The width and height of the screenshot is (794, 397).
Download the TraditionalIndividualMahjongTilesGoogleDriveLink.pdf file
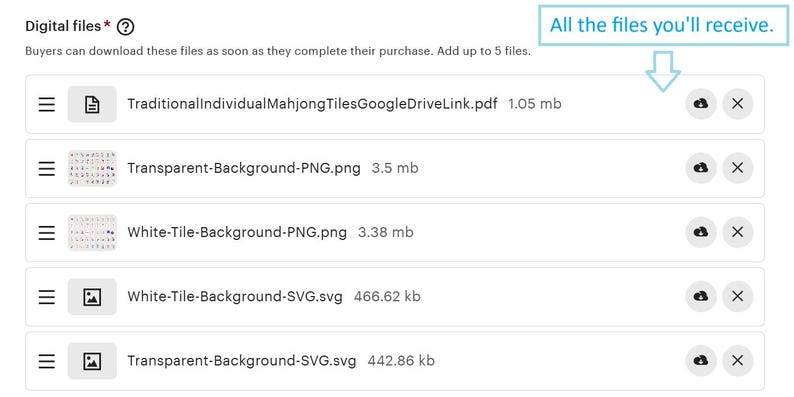[x=701, y=104]
